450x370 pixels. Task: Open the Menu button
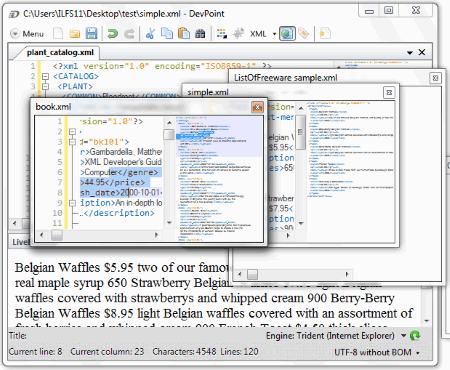click(27, 34)
